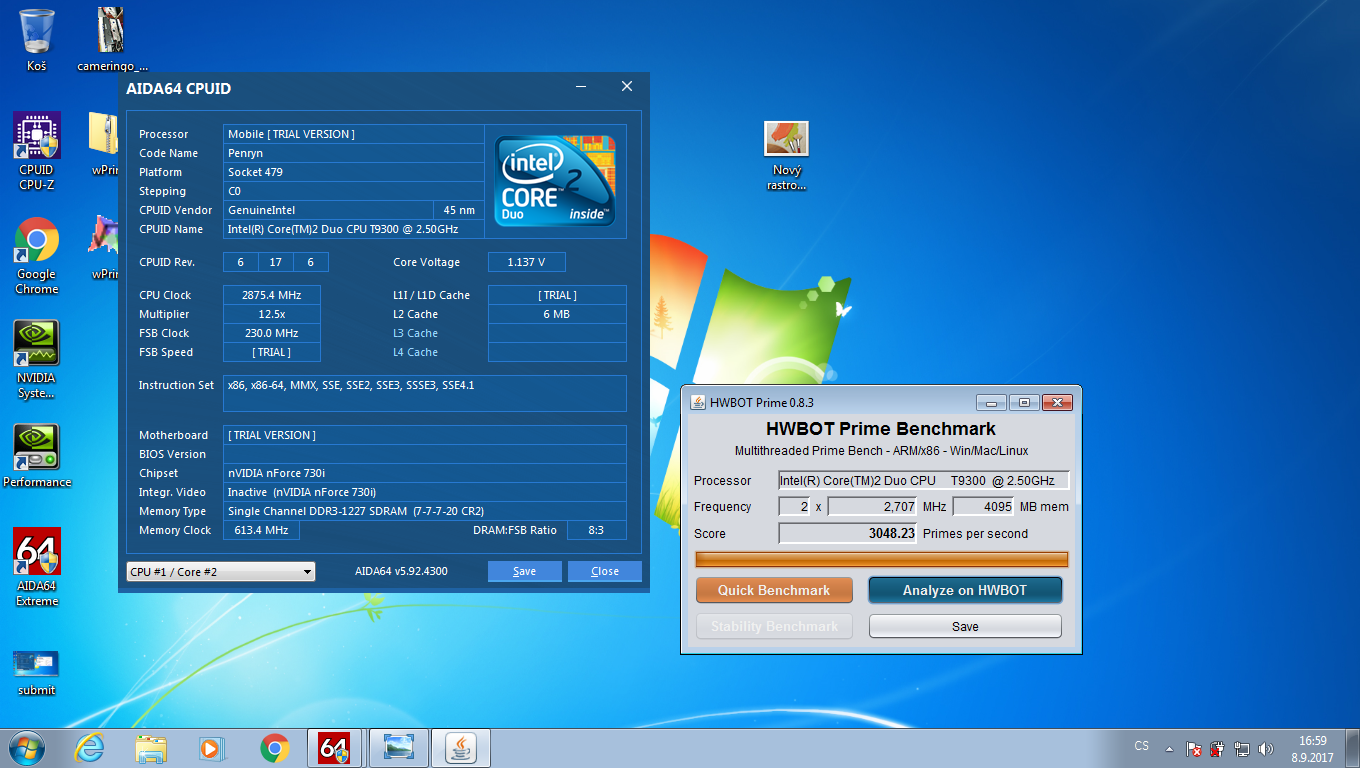Click the Memory Type Single Channel DDR3-1227 row
The image size is (1360, 768).
pos(425,511)
